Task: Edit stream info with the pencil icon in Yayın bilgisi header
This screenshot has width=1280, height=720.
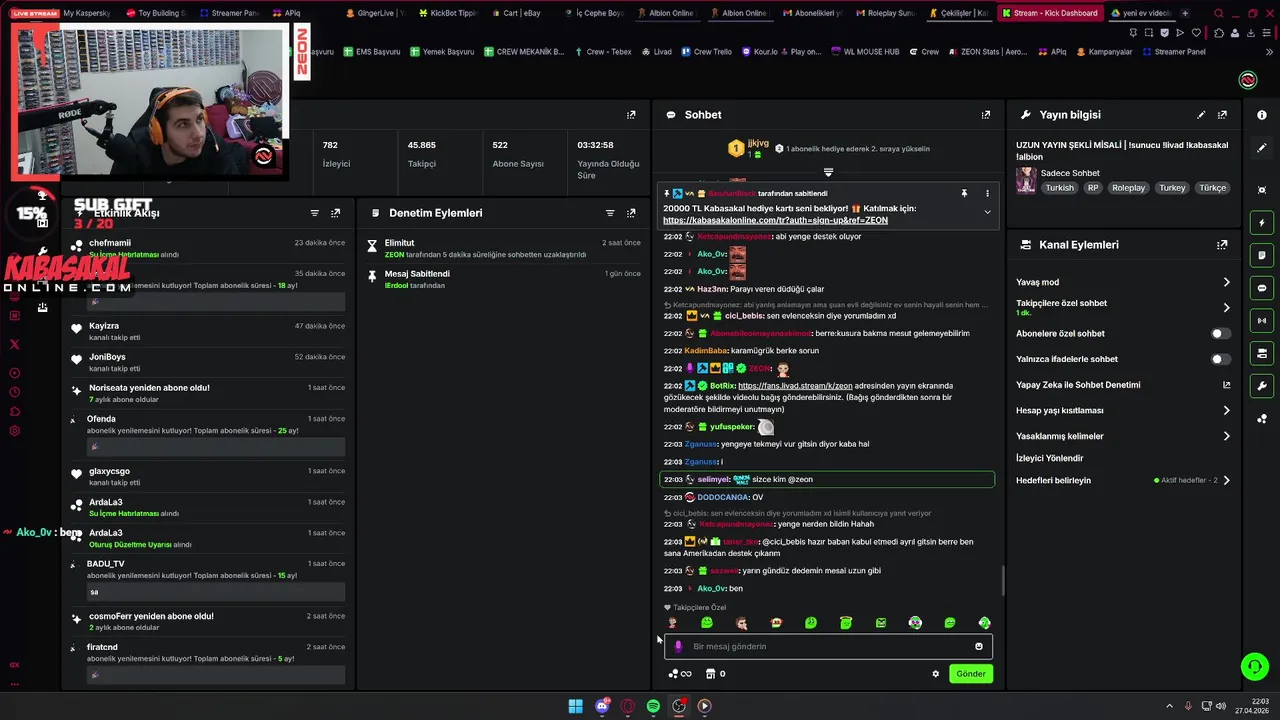Action: 1201,115
